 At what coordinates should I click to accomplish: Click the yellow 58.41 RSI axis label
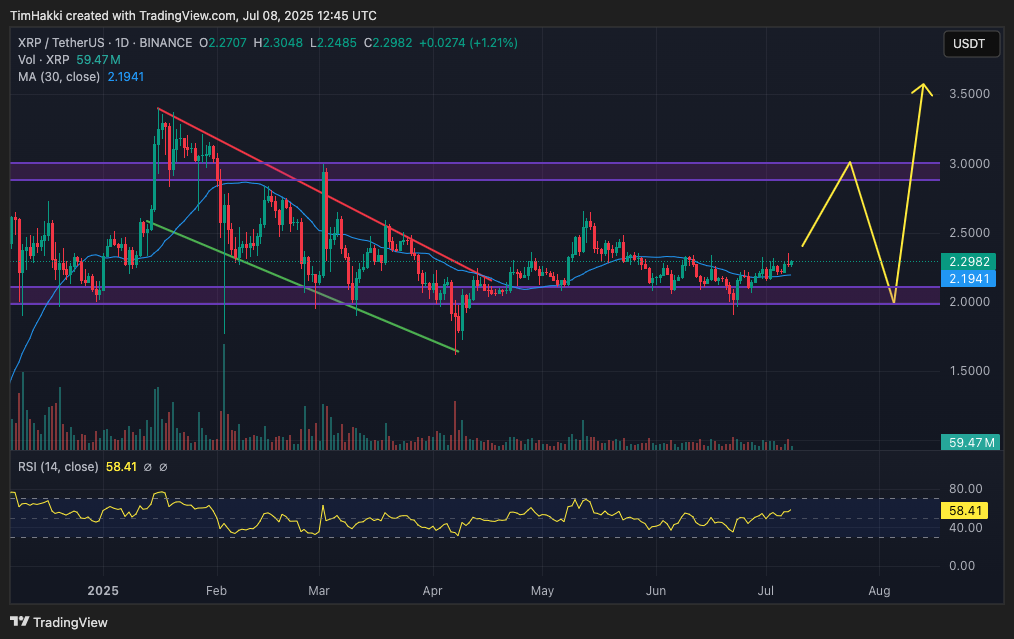coord(966,510)
